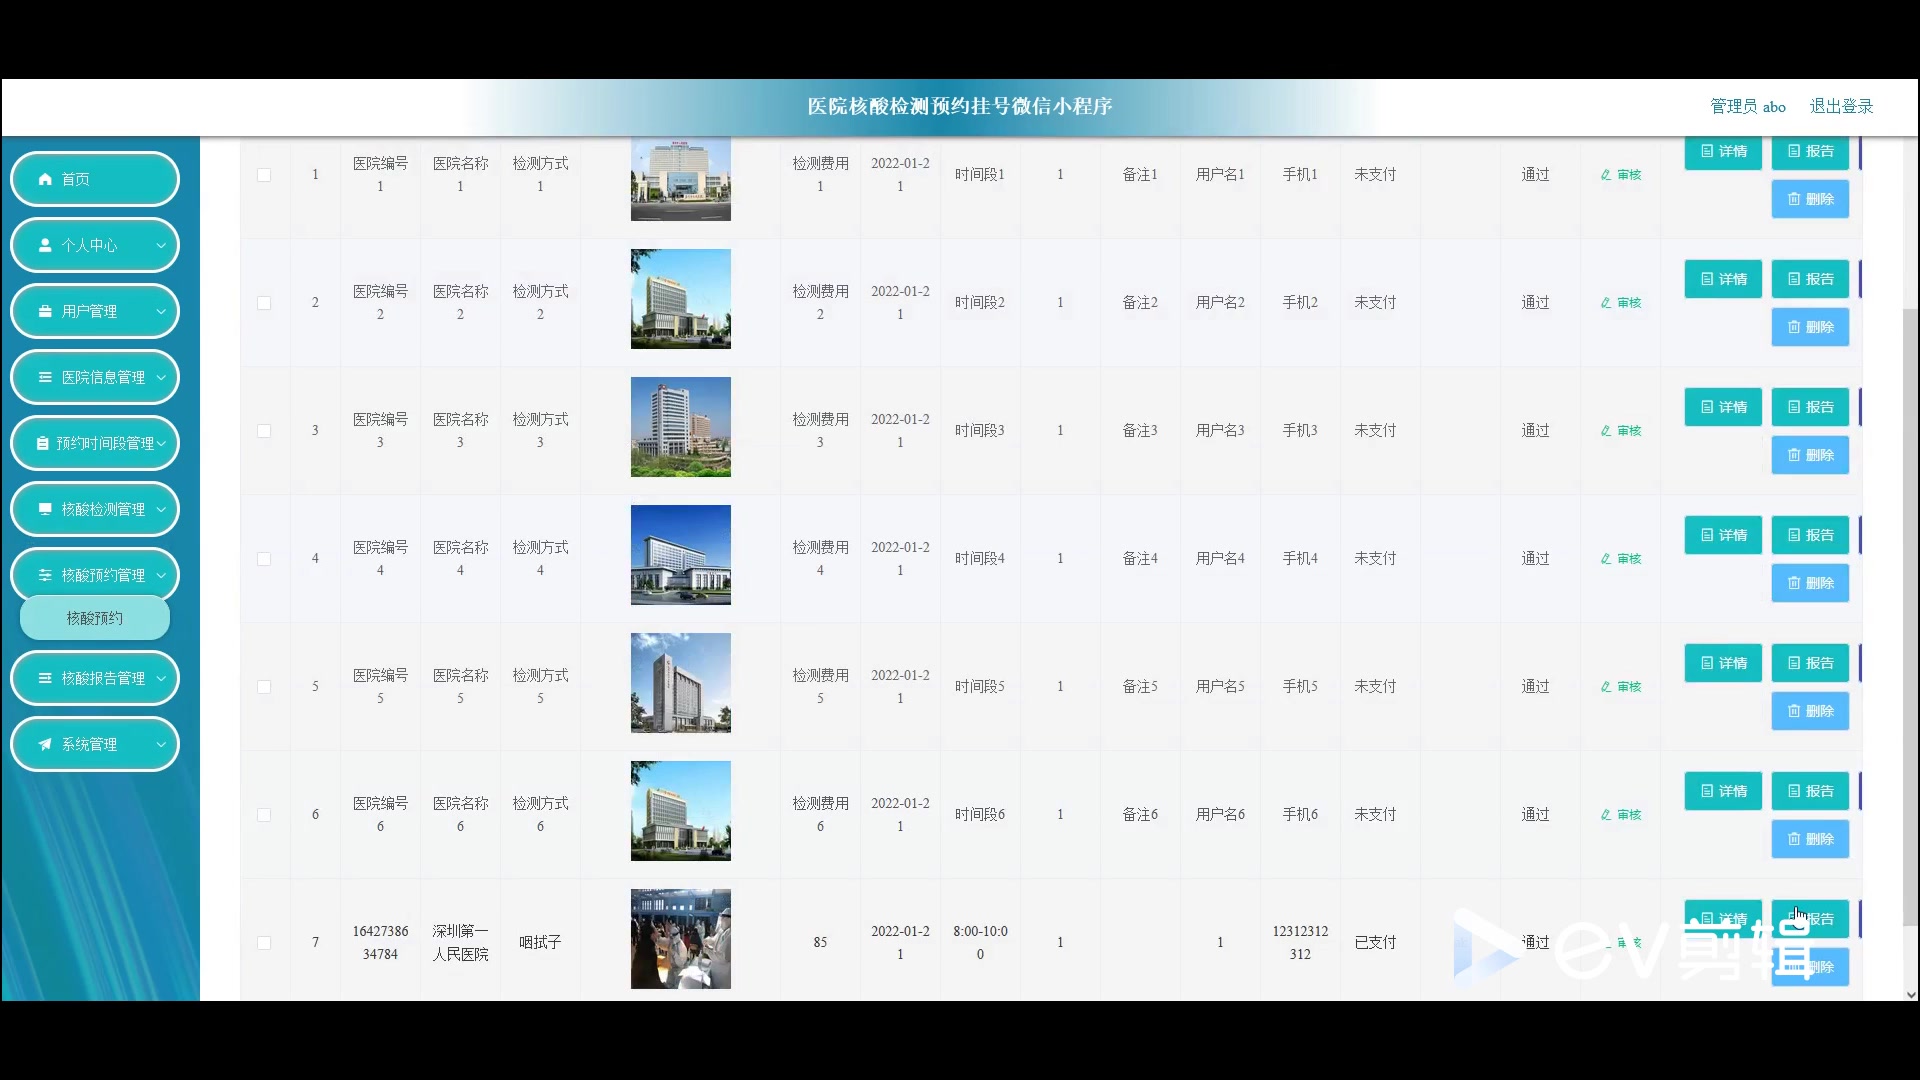
Task: Check the row 7 checkbox
Action: pyautogui.click(x=264, y=943)
